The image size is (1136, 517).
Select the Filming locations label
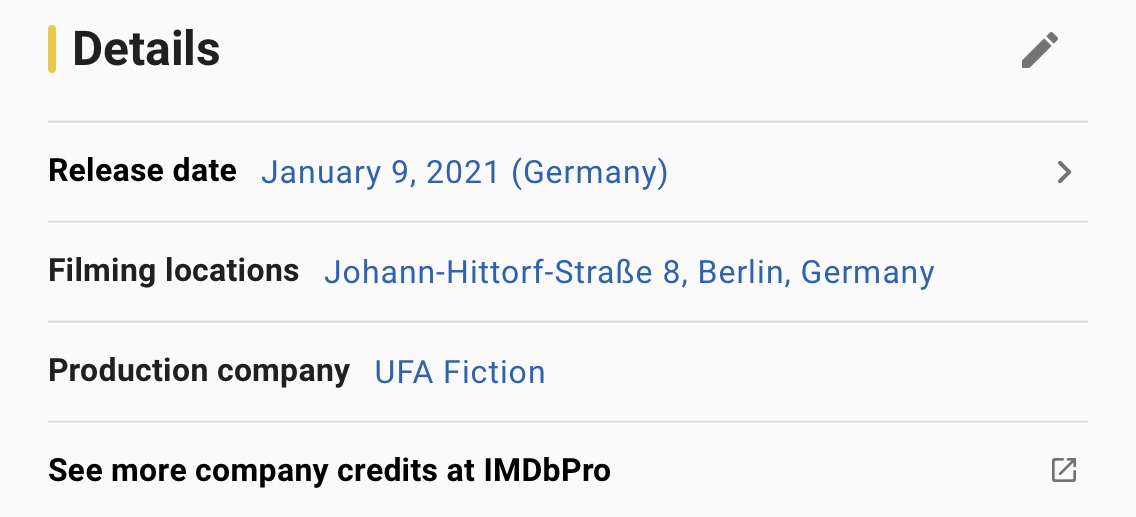[x=173, y=271]
